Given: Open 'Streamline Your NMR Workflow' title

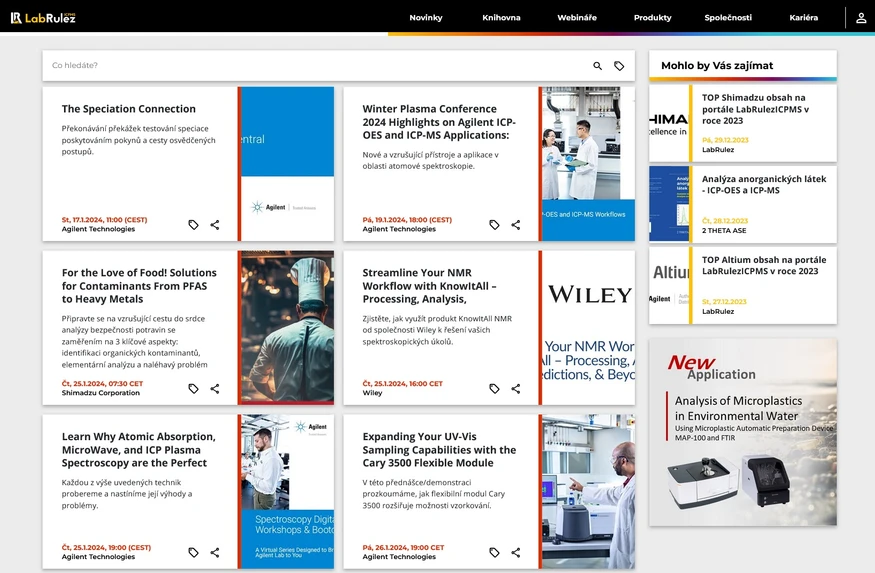Looking at the screenshot, I should 429,286.
